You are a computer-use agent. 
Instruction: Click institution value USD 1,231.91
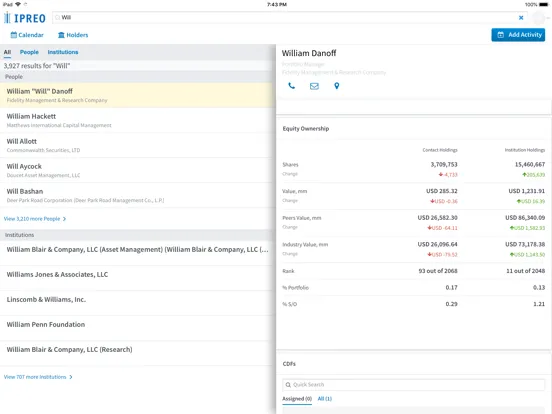[527, 191]
